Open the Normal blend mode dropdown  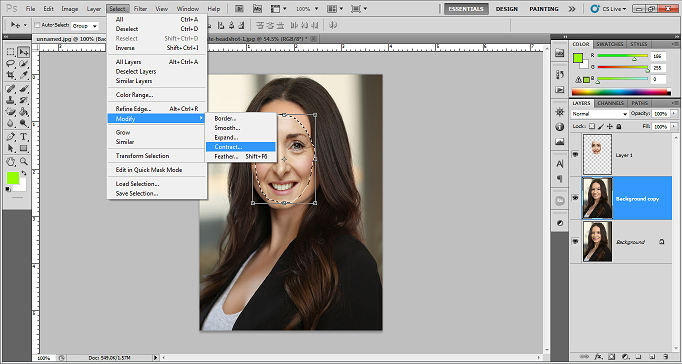599,114
